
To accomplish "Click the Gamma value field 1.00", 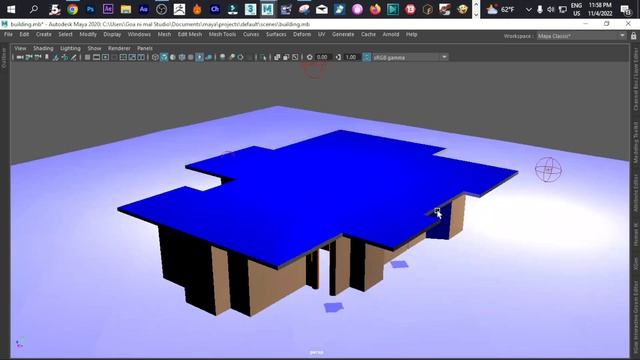I will pyautogui.click(x=351, y=58).
